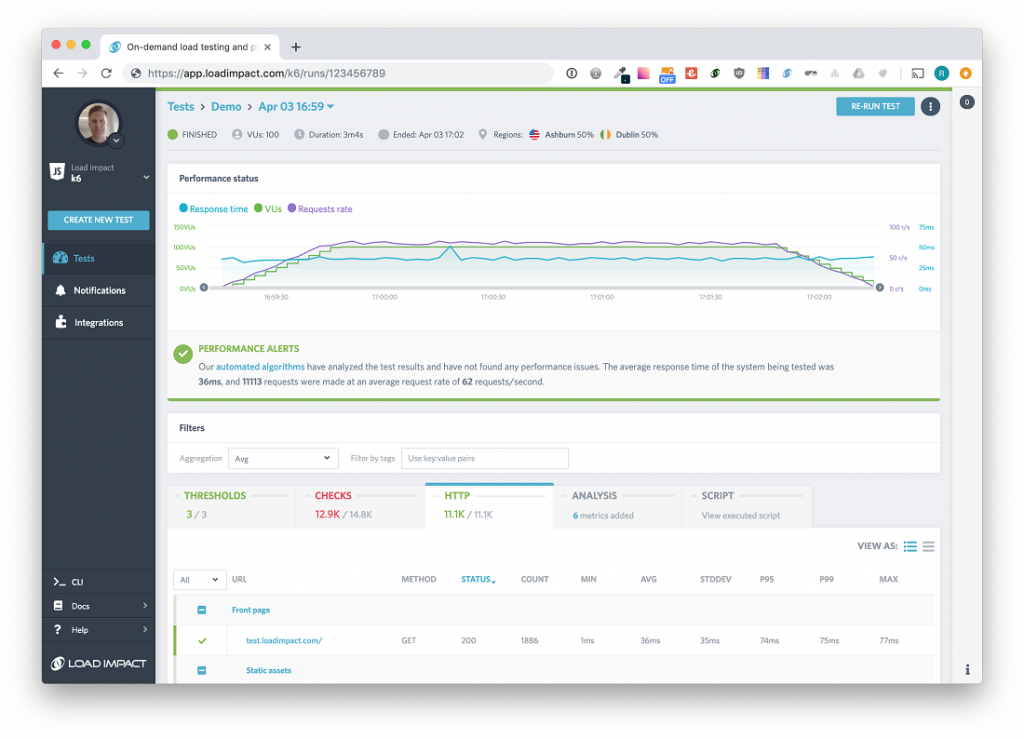Click the Re-Run Test button
The width and height of the screenshot is (1024, 739).
pos(875,106)
